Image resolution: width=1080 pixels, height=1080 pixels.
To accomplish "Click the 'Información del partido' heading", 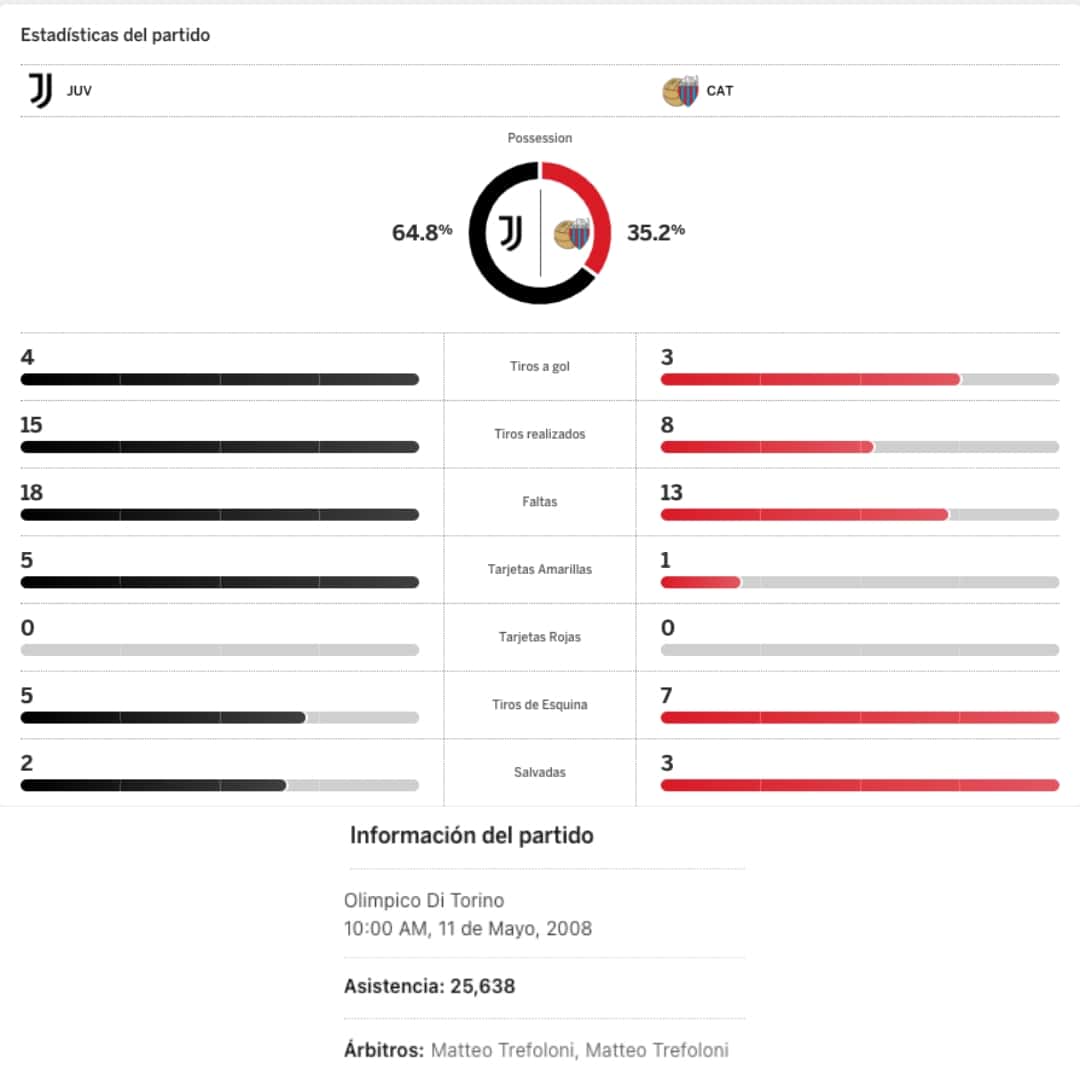I will click(471, 836).
